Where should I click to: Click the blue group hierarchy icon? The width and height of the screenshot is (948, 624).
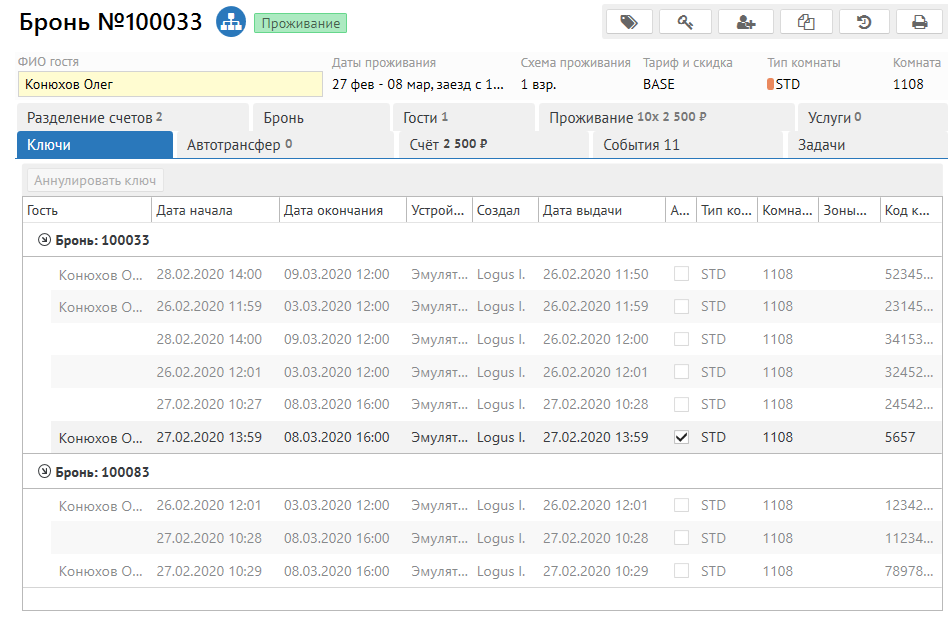(231, 22)
